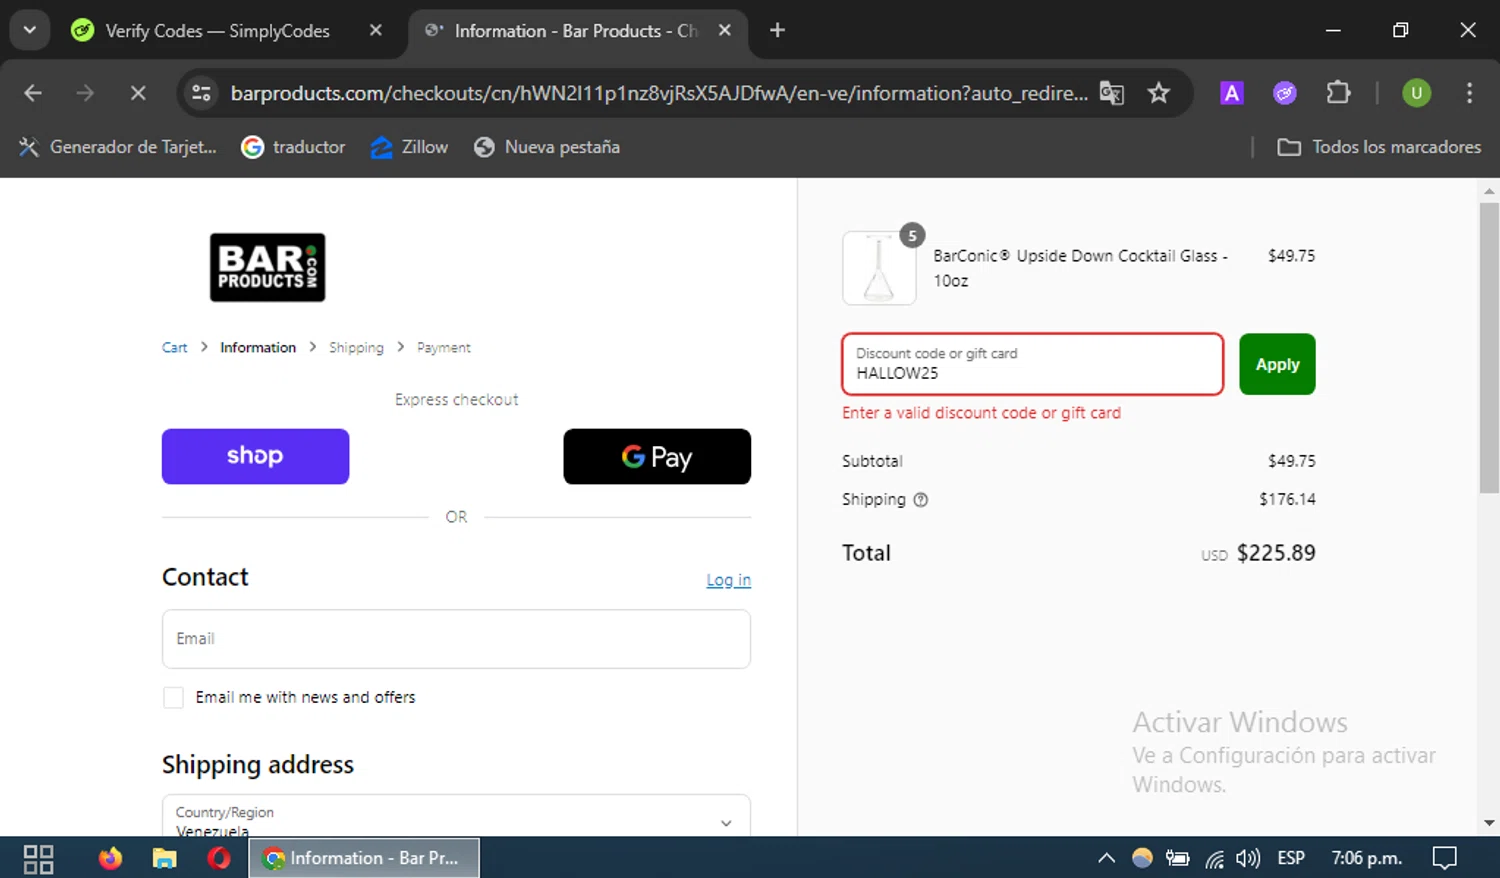The width and height of the screenshot is (1500, 878).
Task: Open Chrome three-dot menu
Action: click(1469, 93)
